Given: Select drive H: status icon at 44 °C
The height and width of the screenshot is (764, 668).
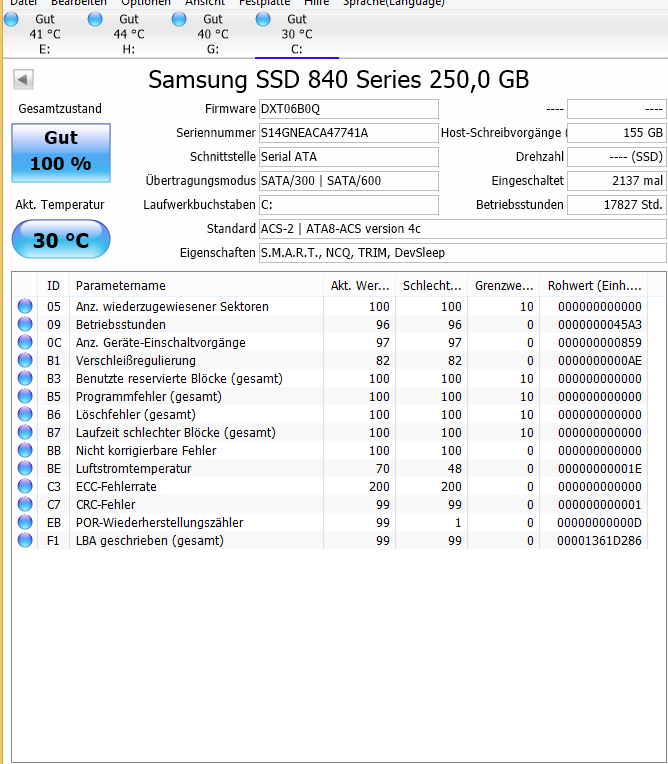Looking at the screenshot, I should [x=95, y=19].
